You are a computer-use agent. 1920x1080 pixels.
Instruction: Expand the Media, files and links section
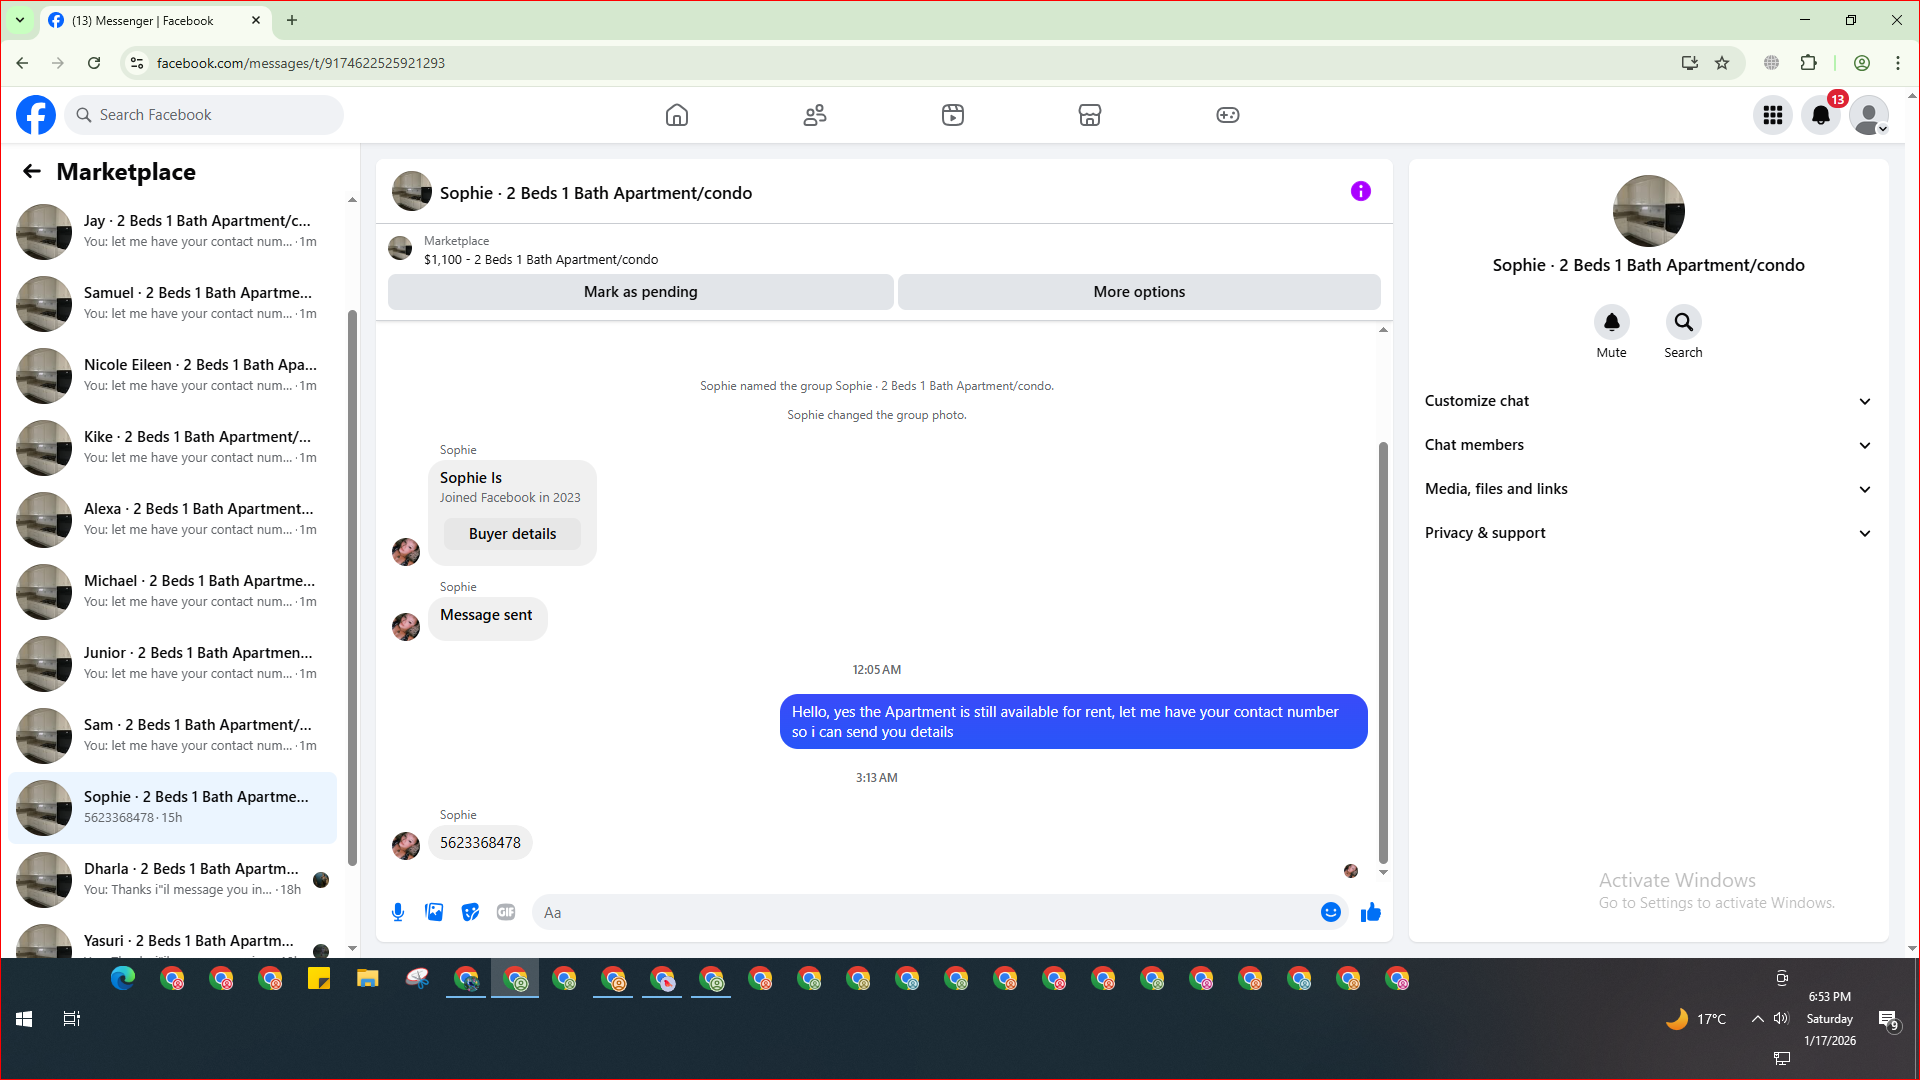pos(1648,489)
